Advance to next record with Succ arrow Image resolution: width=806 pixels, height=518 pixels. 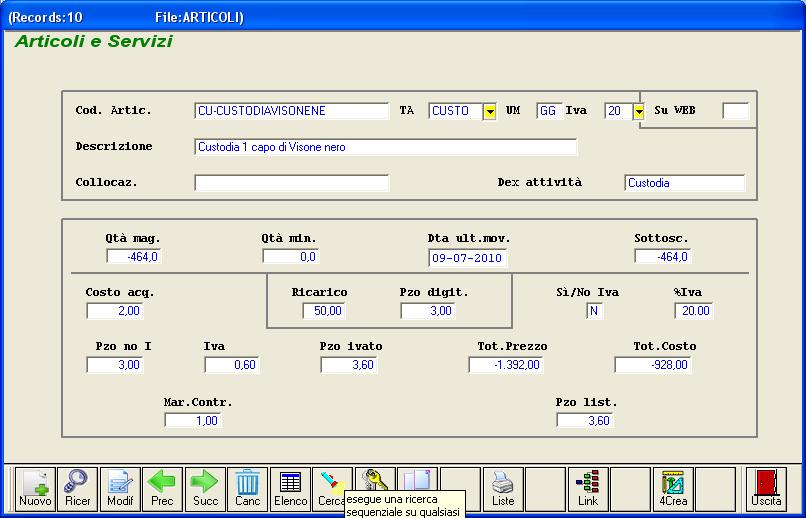[205, 489]
